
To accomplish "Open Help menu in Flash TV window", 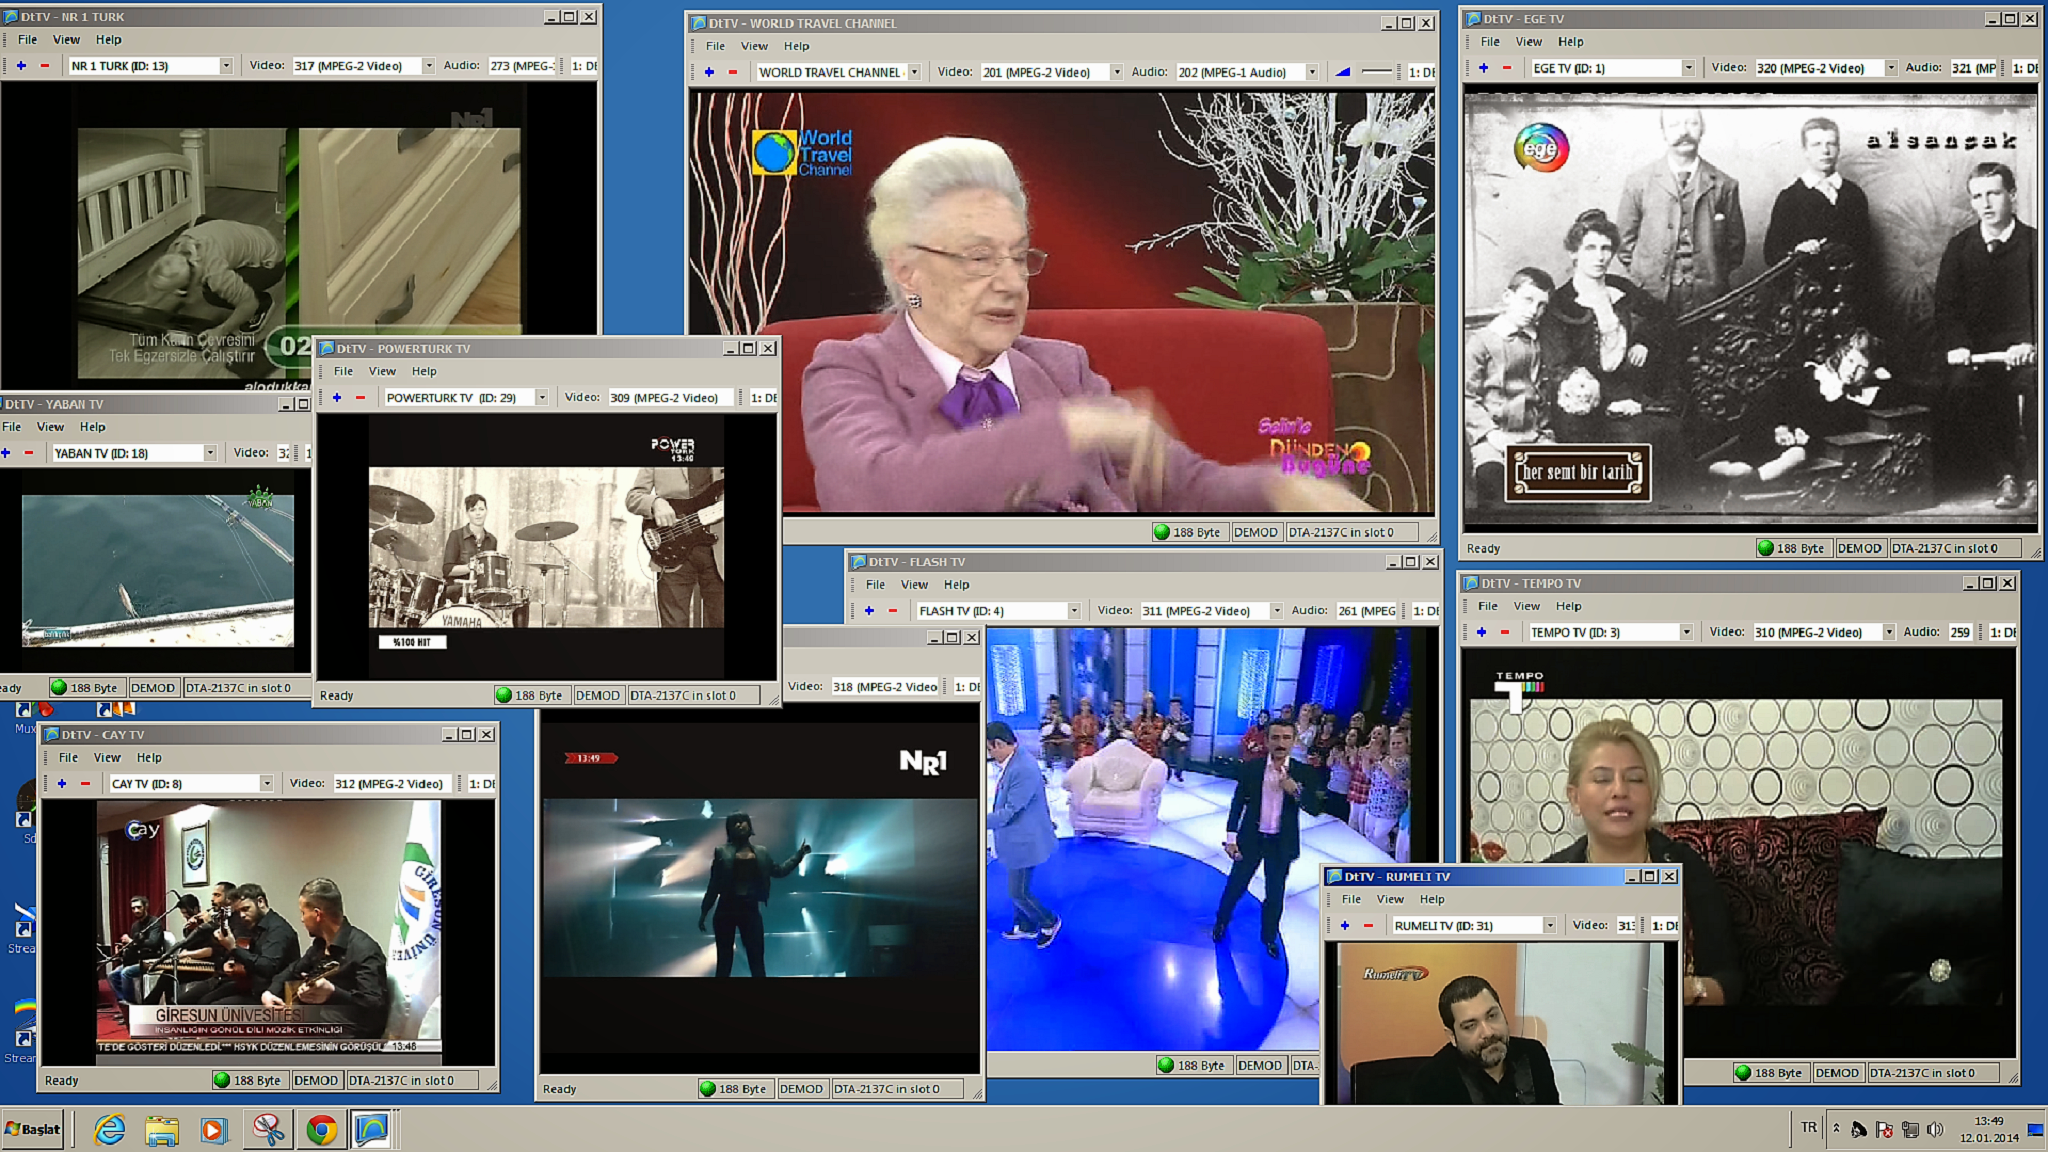I will click(x=956, y=585).
